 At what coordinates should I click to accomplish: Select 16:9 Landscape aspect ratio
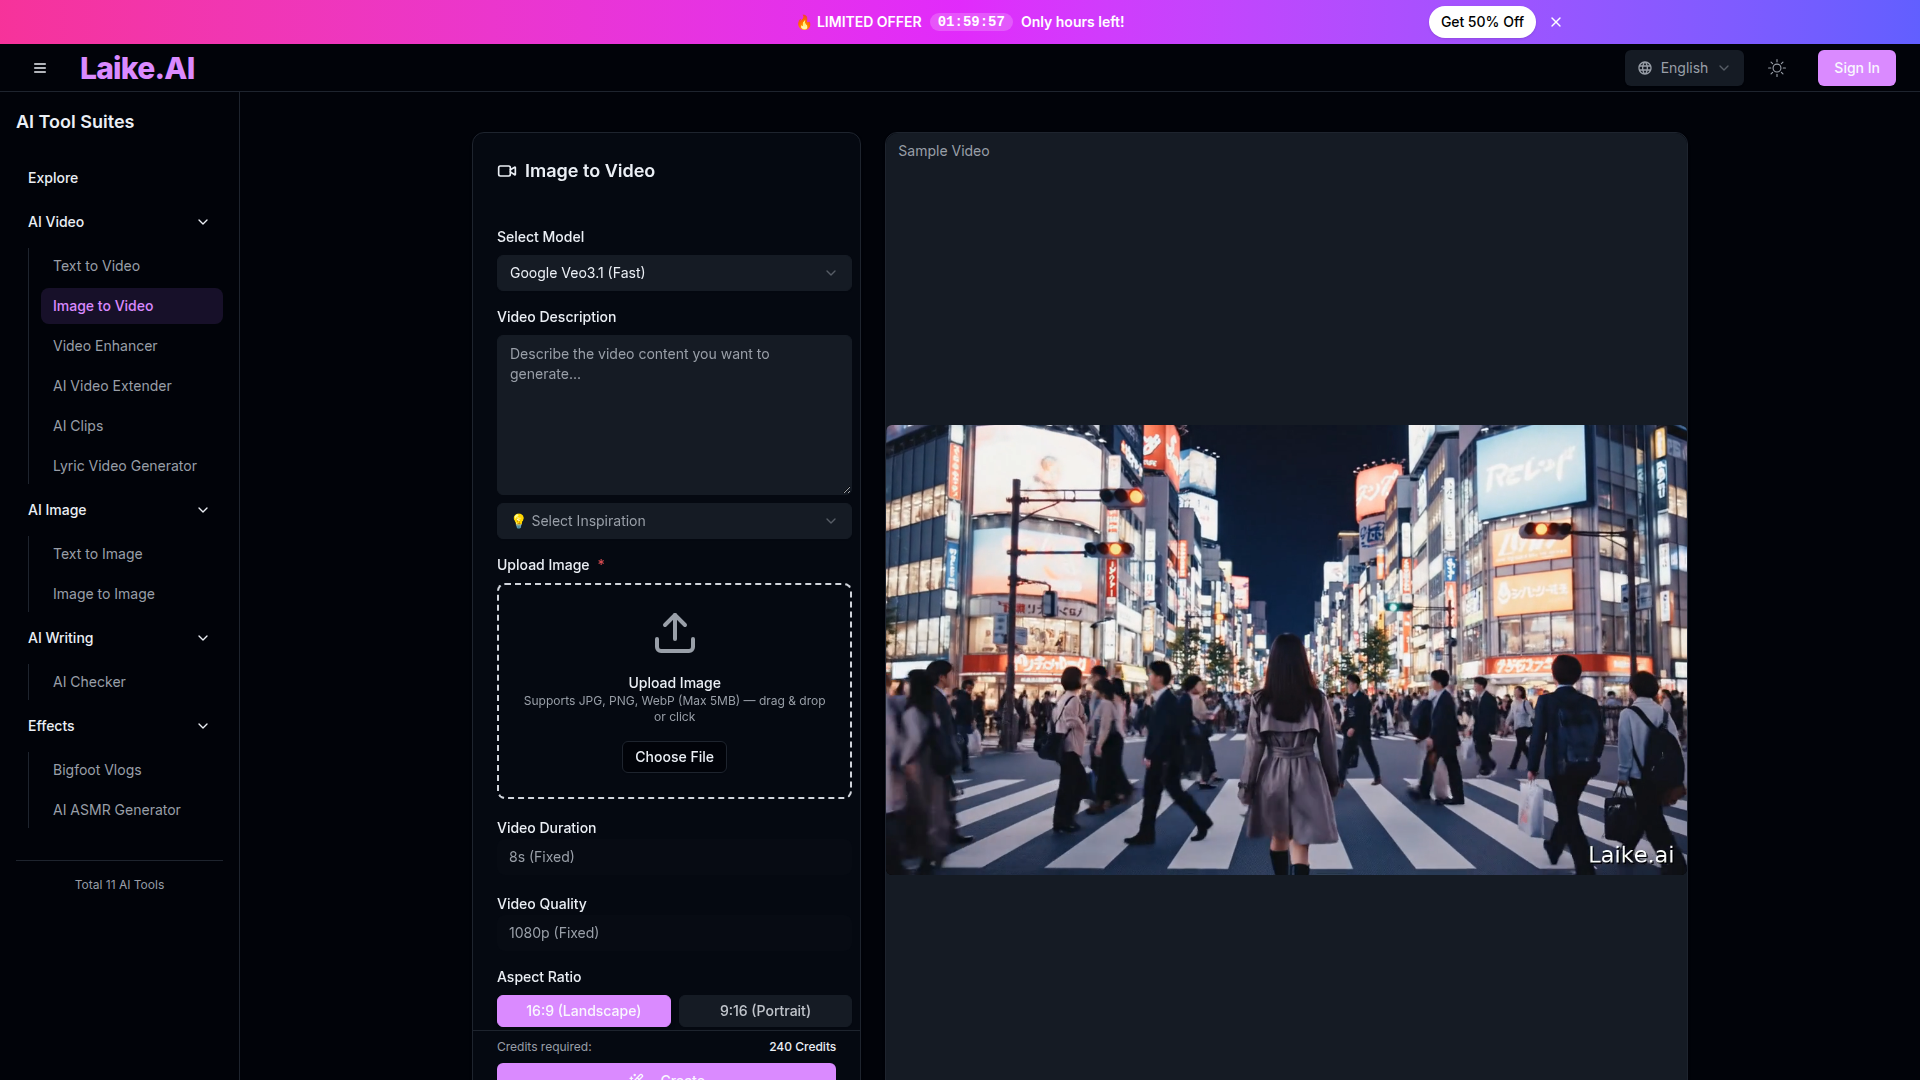coord(584,1011)
